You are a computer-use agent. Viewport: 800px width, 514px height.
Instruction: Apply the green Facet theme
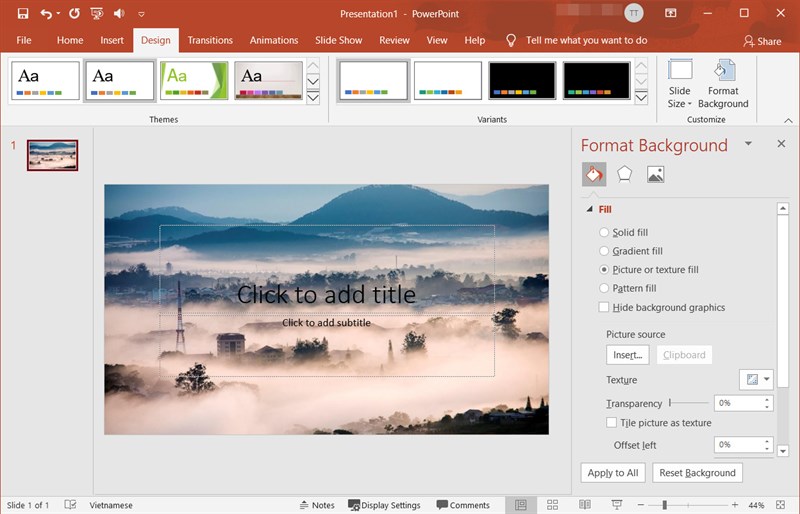coord(194,81)
